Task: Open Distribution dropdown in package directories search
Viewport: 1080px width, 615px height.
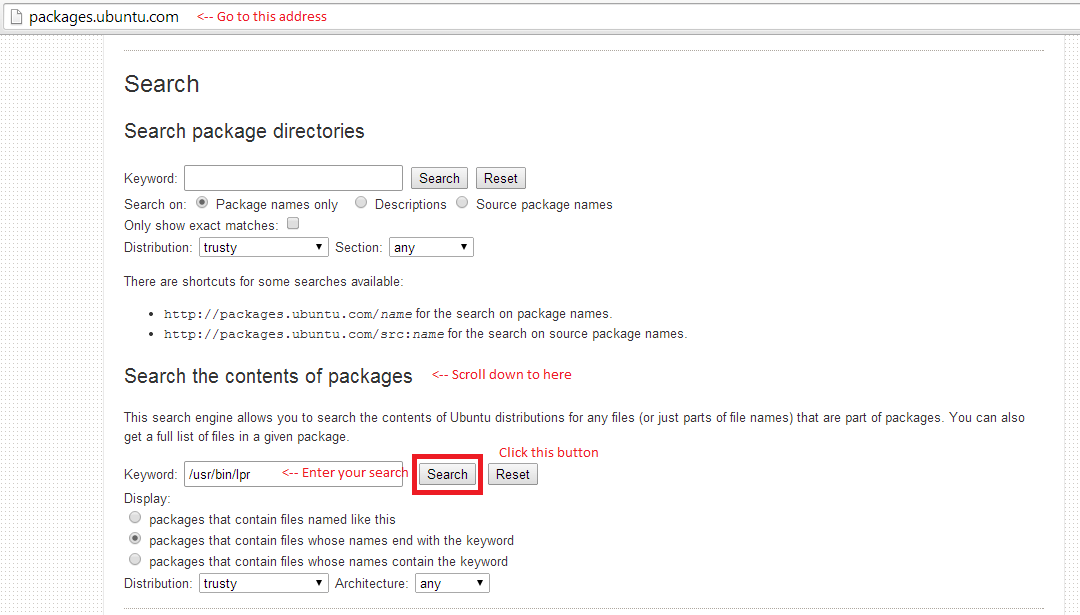Action: [264, 247]
